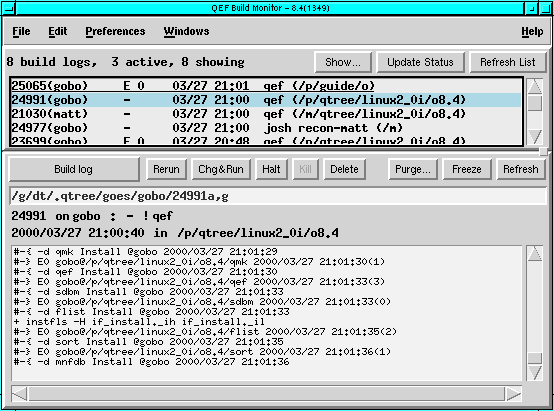Click the Show... button
The height and width of the screenshot is (411, 554).
pyautogui.click(x=343, y=62)
